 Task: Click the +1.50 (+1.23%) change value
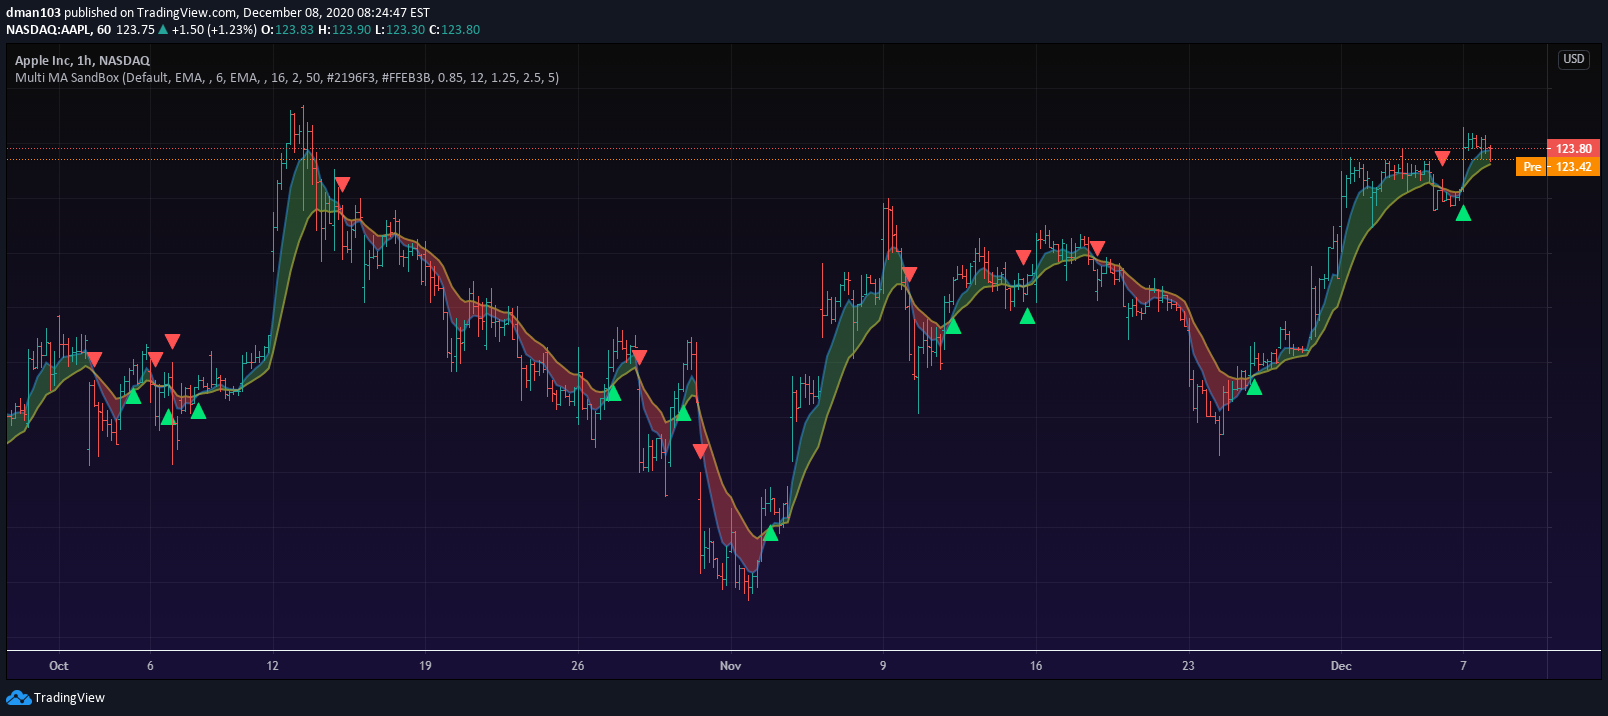[214, 30]
